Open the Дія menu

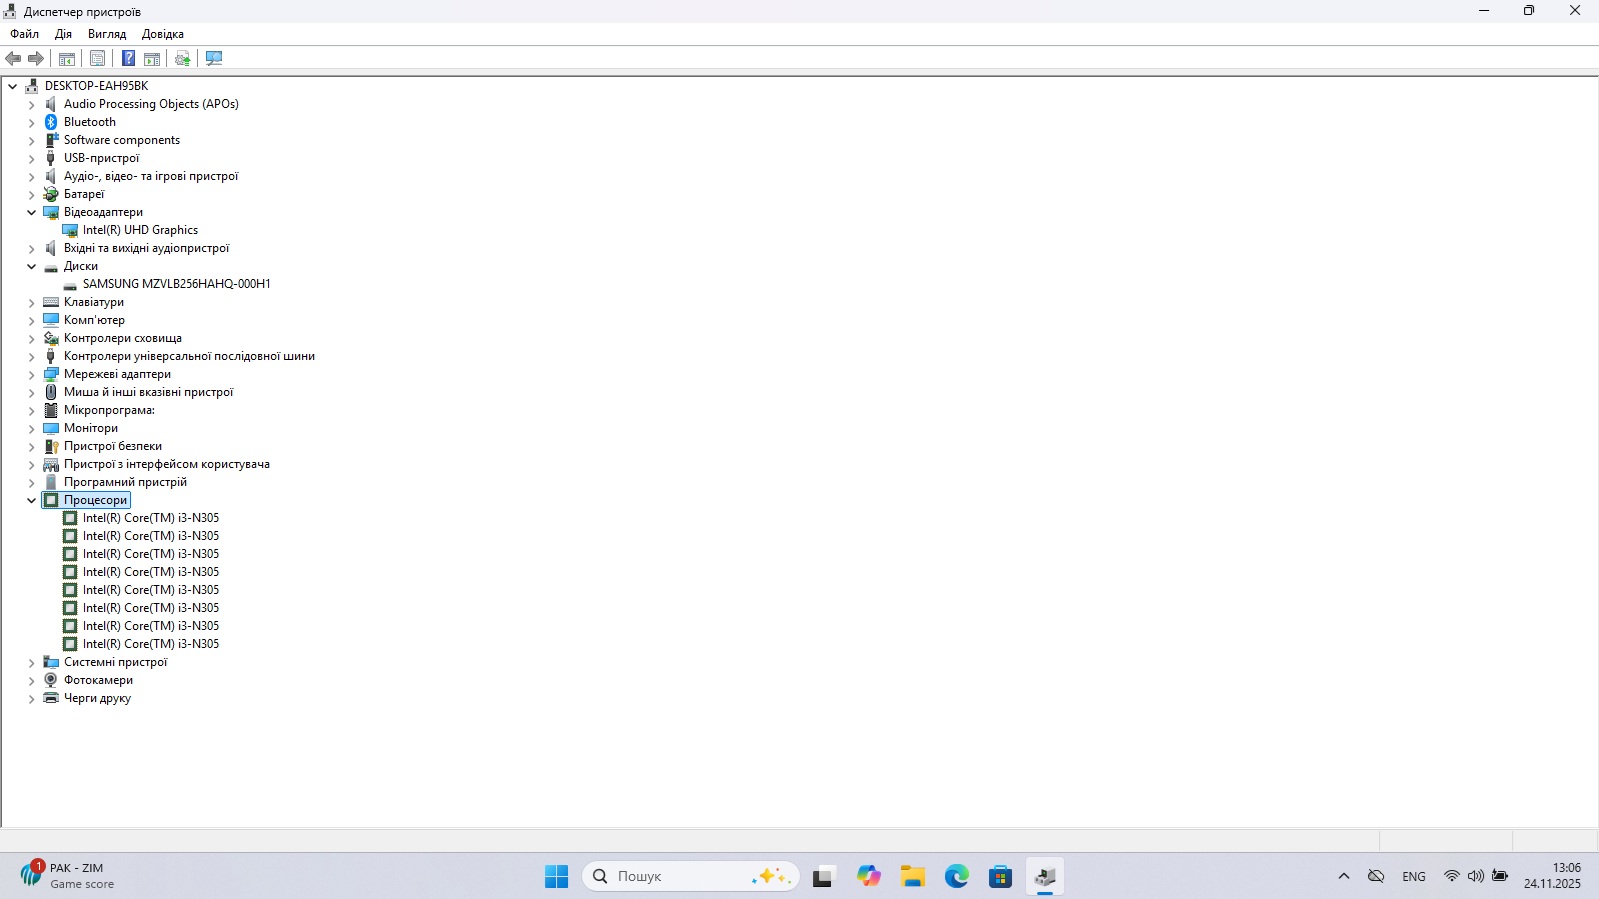point(63,34)
